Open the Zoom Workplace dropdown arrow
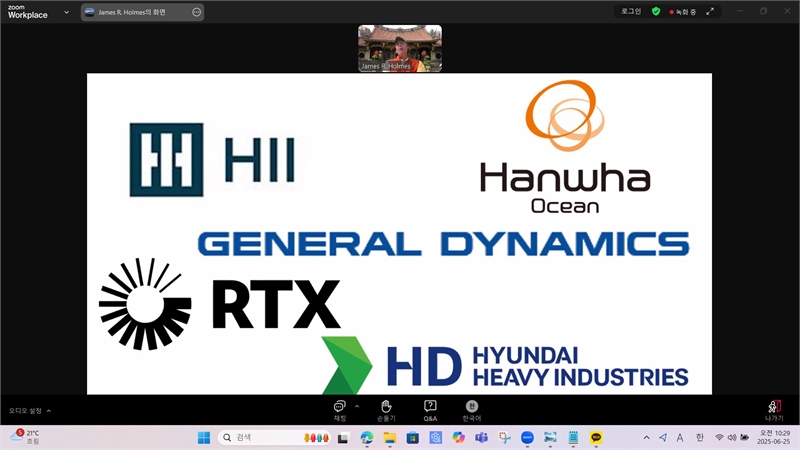 [66, 12]
